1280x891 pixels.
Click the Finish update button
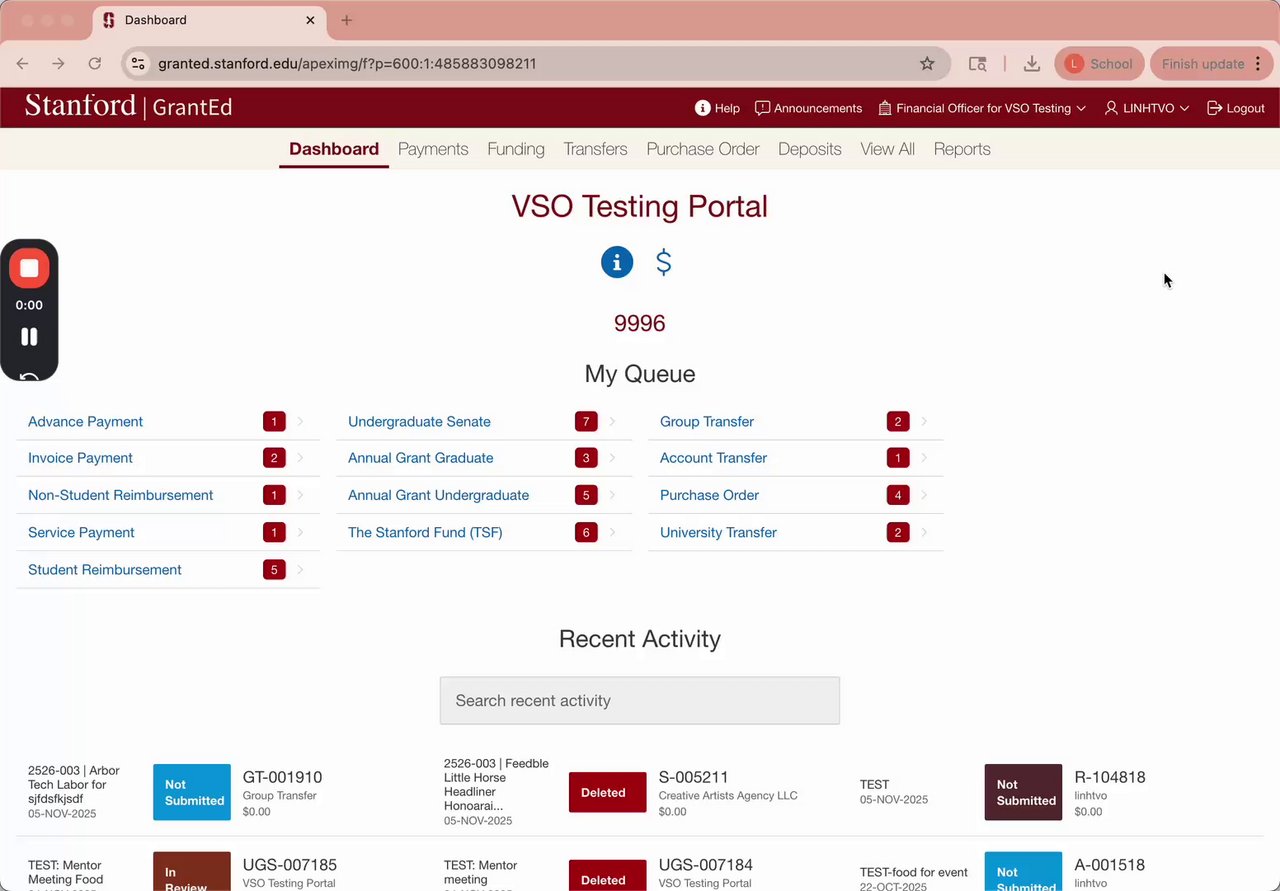pos(1212,63)
